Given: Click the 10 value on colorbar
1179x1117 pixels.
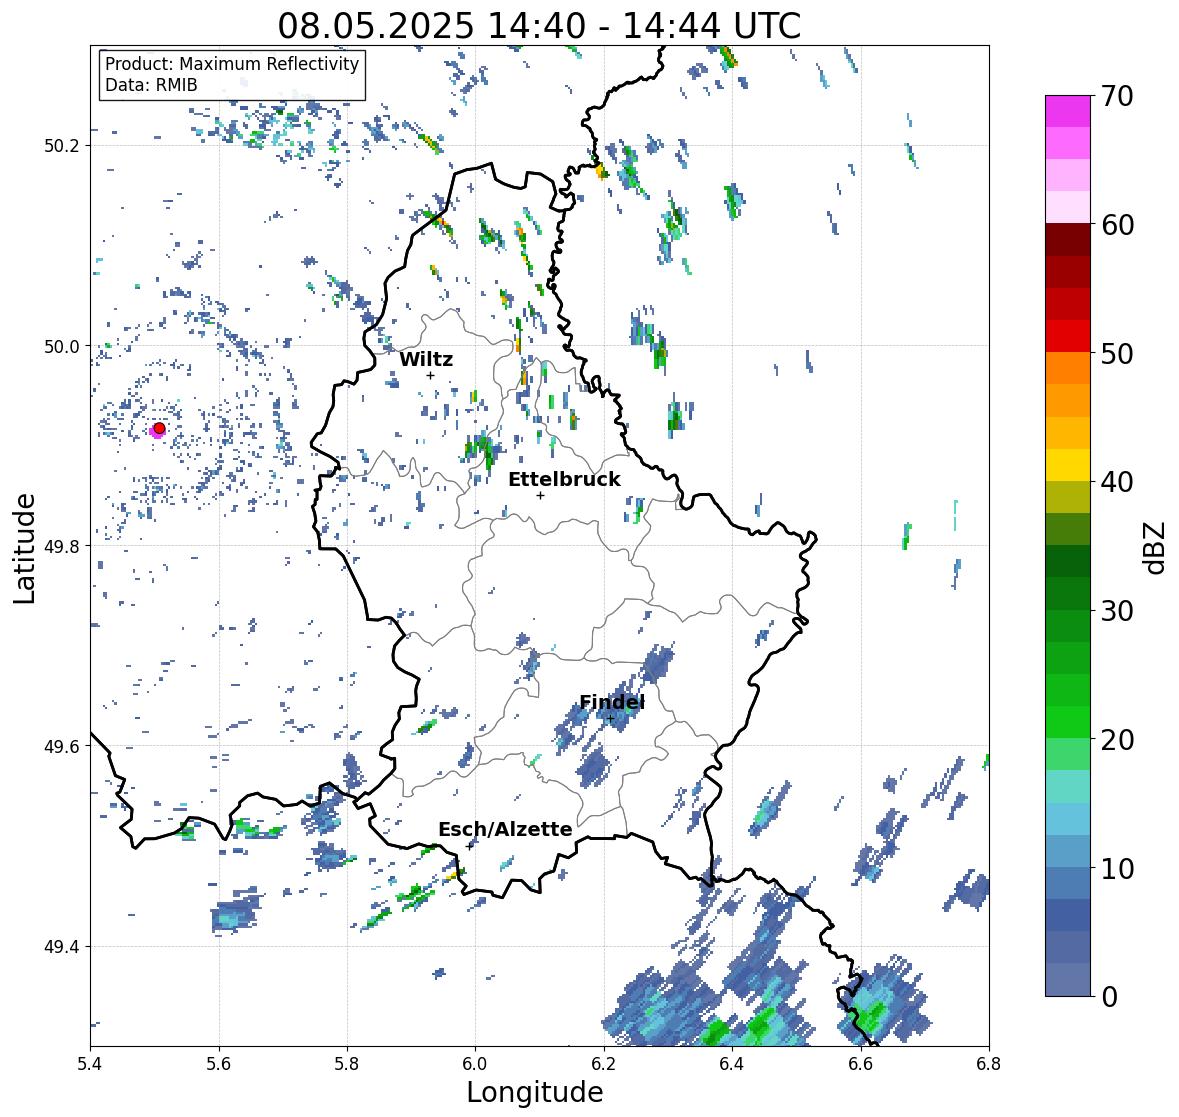Looking at the screenshot, I should point(1117,868).
